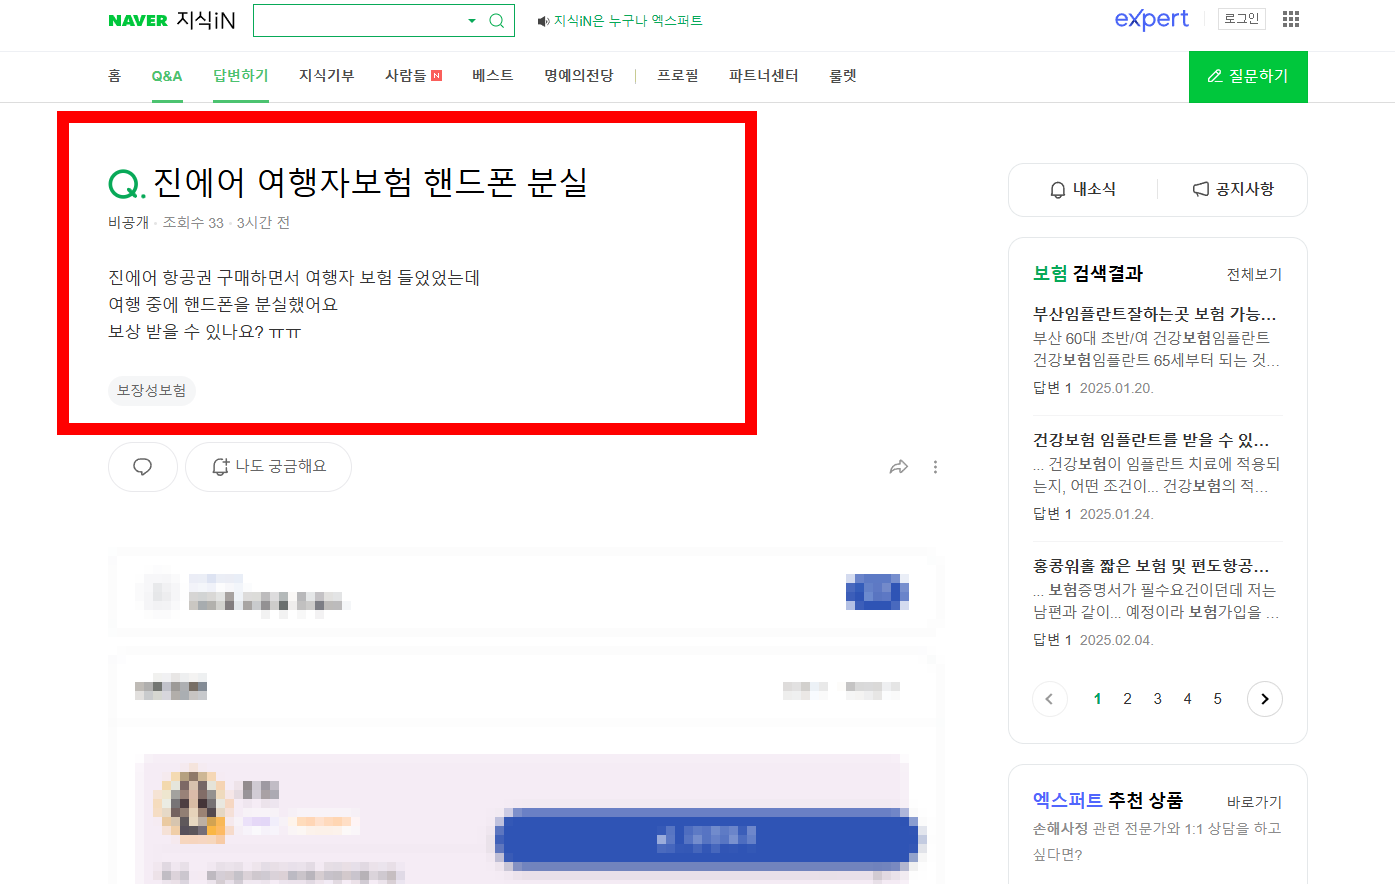1395x884 pixels.
Task: Select the Q&A tab
Action: (x=167, y=76)
